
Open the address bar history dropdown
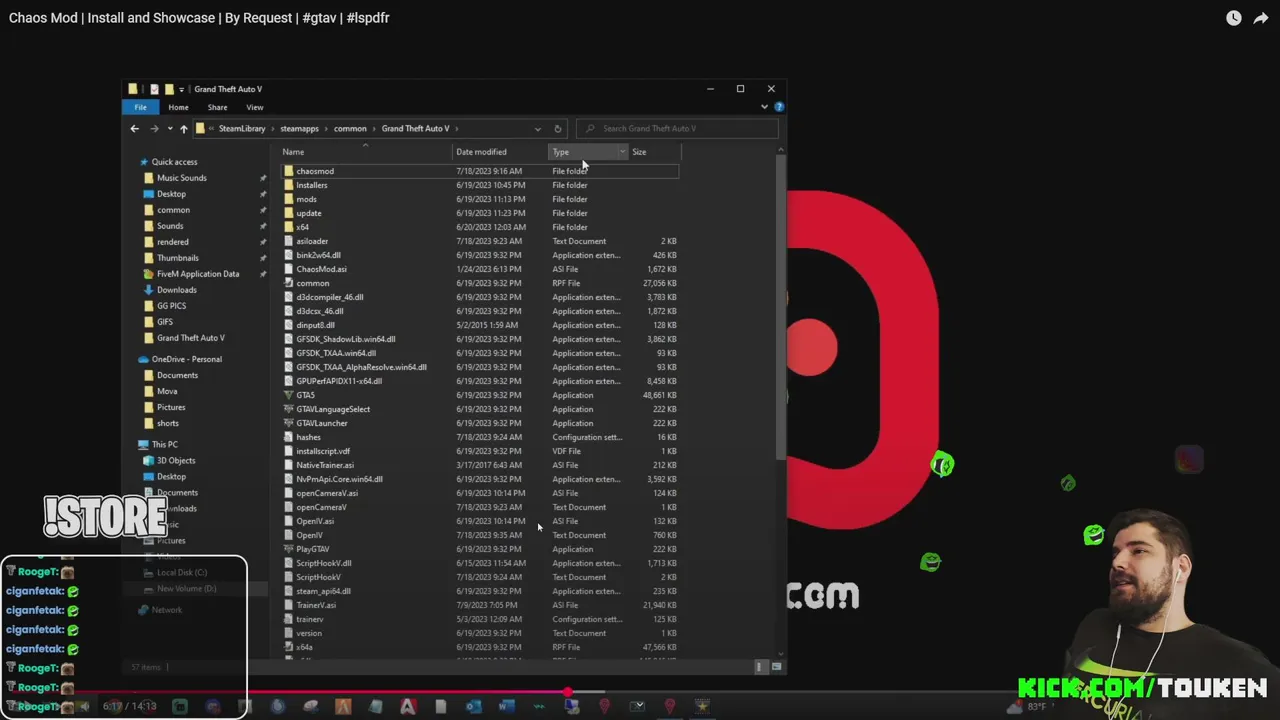[537, 128]
